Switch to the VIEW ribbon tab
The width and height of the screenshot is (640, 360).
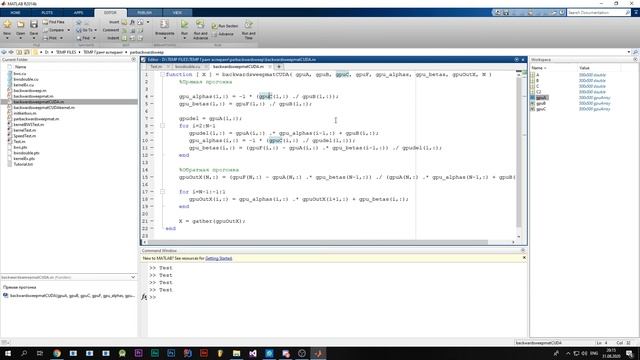coord(177,13)
